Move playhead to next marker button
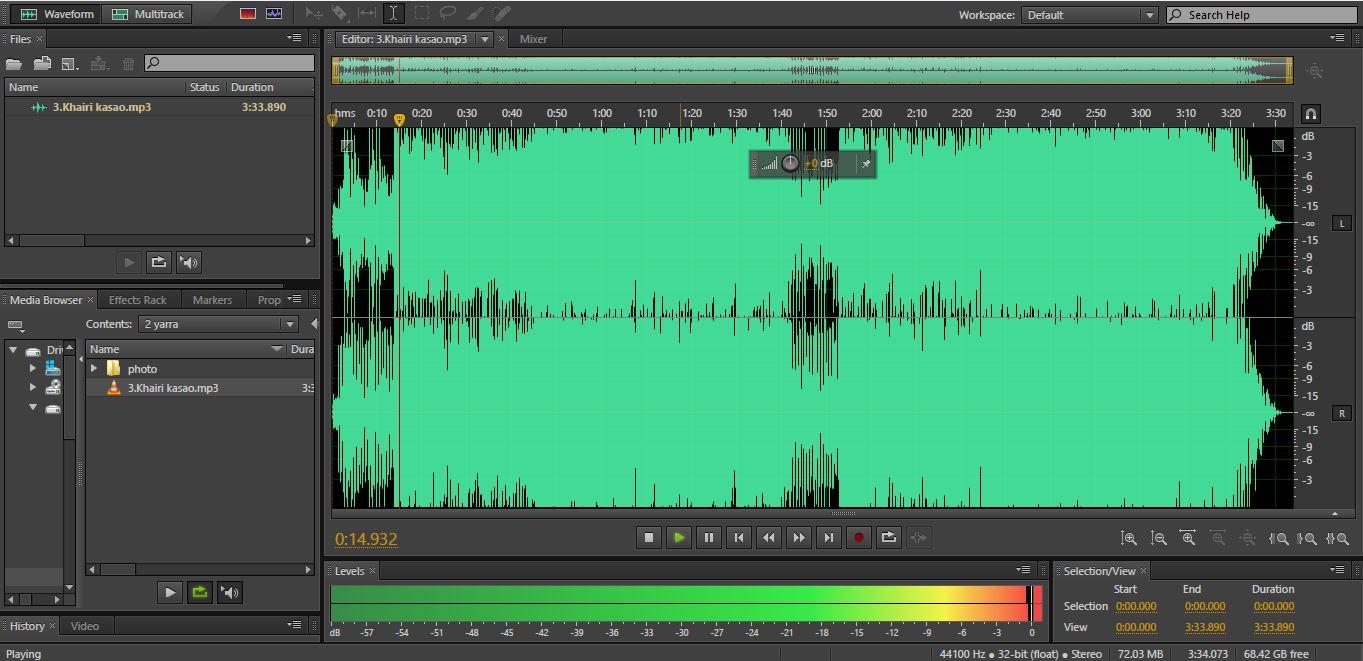This screenshot has width=1363, height=661. [x=828, y=538]
